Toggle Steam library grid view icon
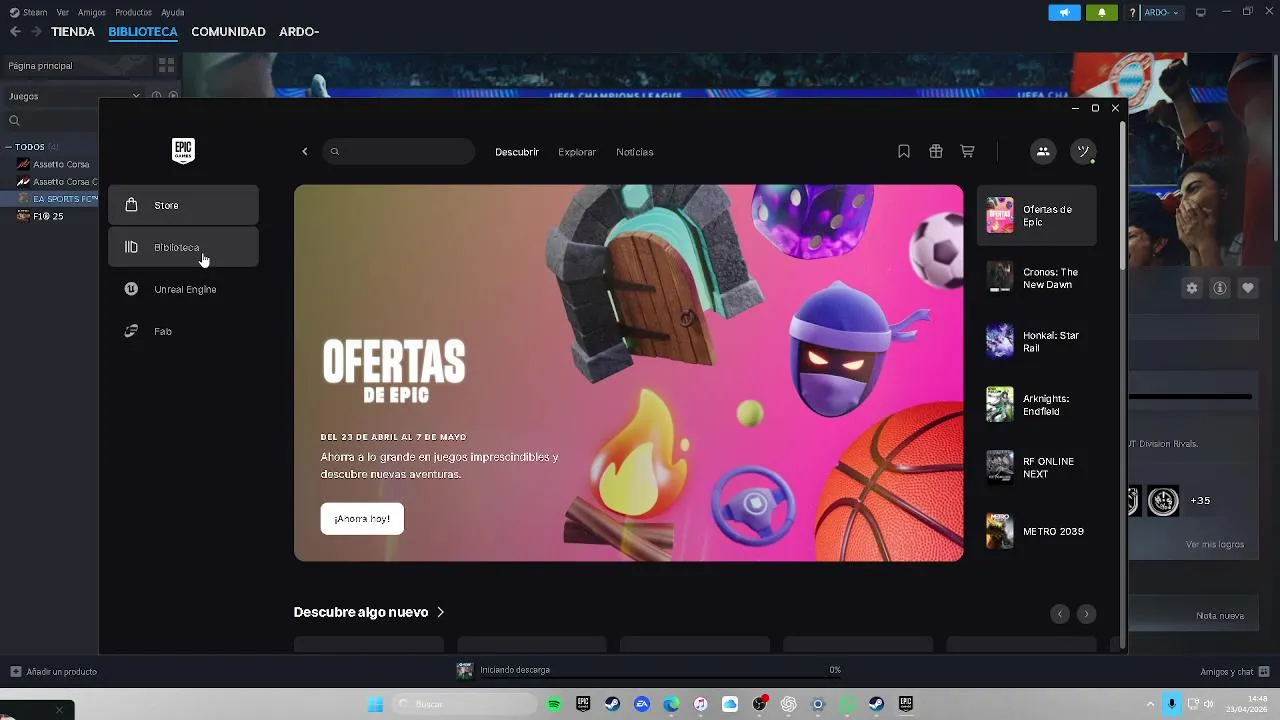Viewport: 1280px width, 720px height. tap(166, 65)
